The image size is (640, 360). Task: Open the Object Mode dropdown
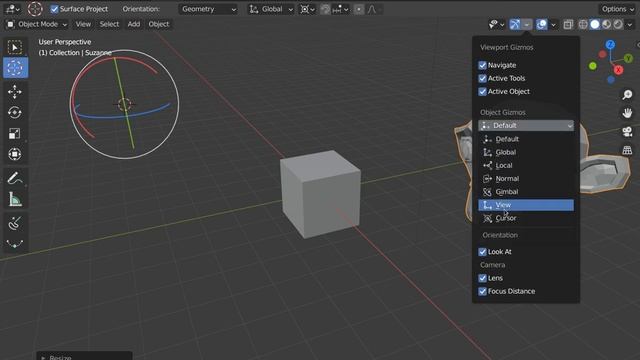37,24
